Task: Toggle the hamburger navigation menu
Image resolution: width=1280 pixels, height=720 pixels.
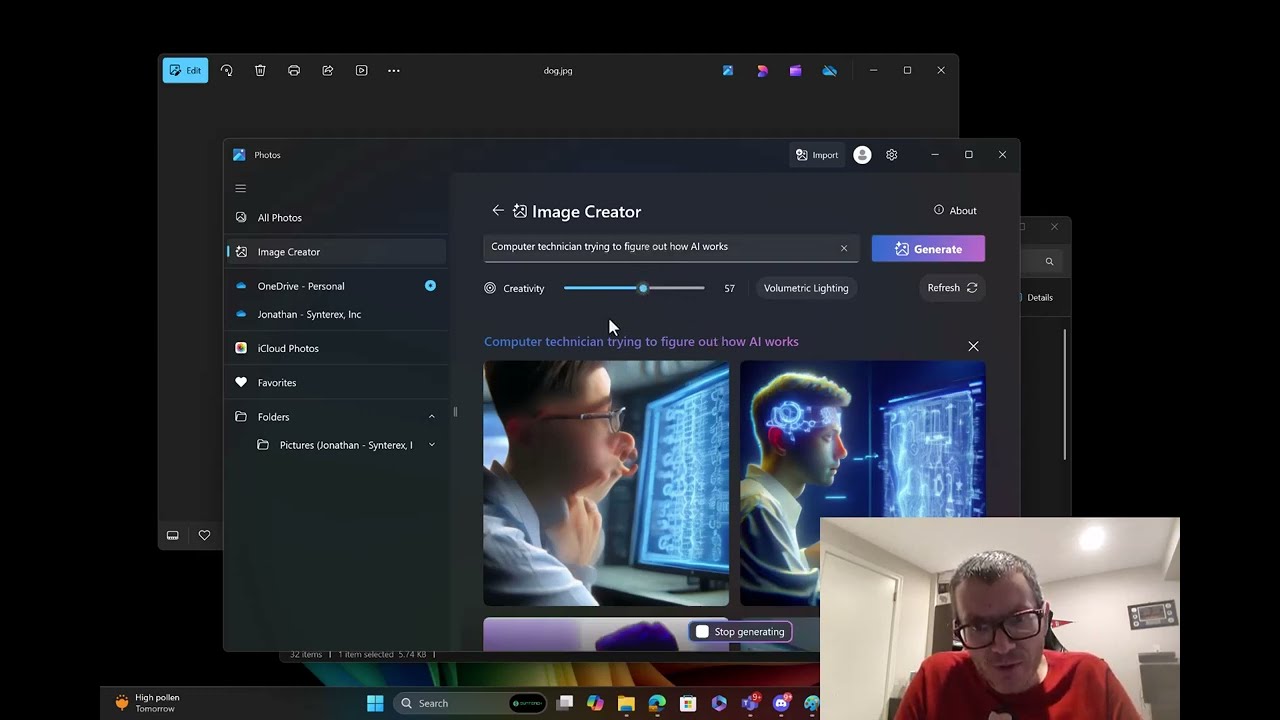Action: [240, 188]
